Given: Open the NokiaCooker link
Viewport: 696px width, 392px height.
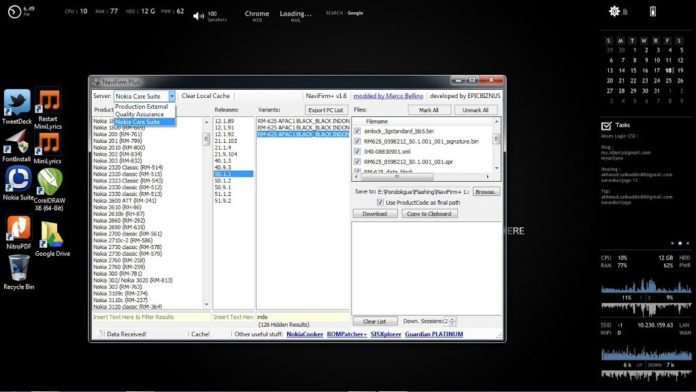Looking at the screenshot, I should [x=304, y=334].
